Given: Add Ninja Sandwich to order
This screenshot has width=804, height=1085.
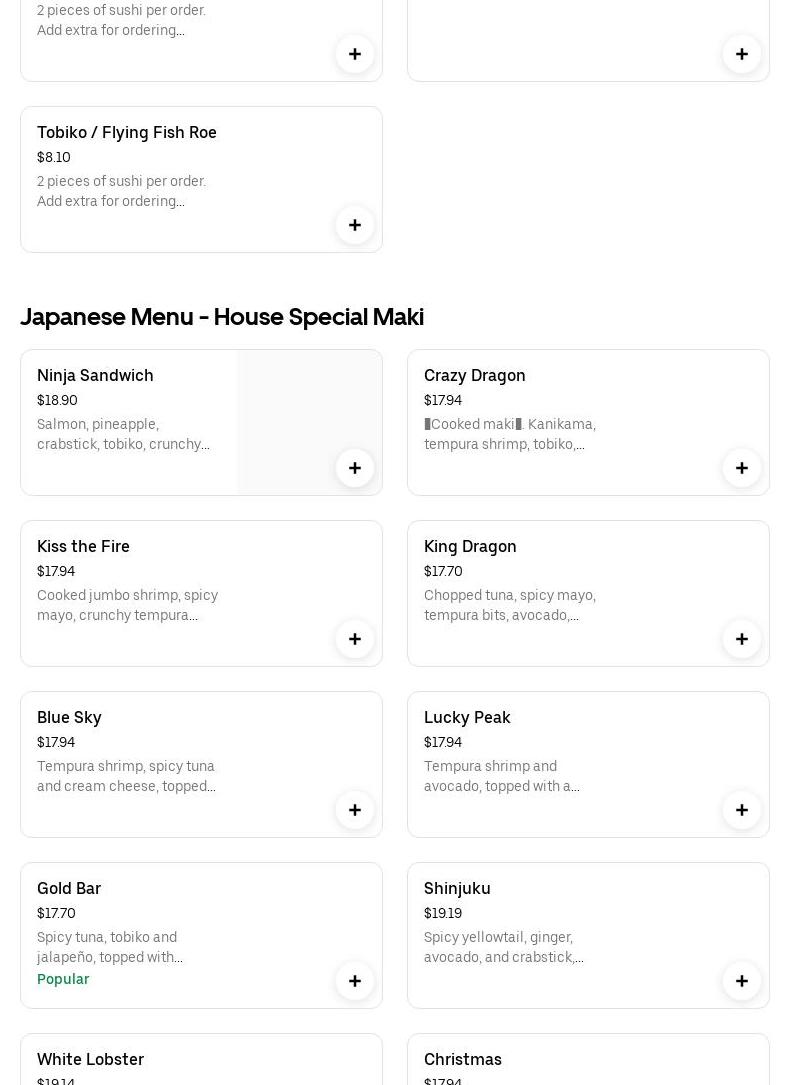Looking at the screenshot, I should (x=355, y=468).
